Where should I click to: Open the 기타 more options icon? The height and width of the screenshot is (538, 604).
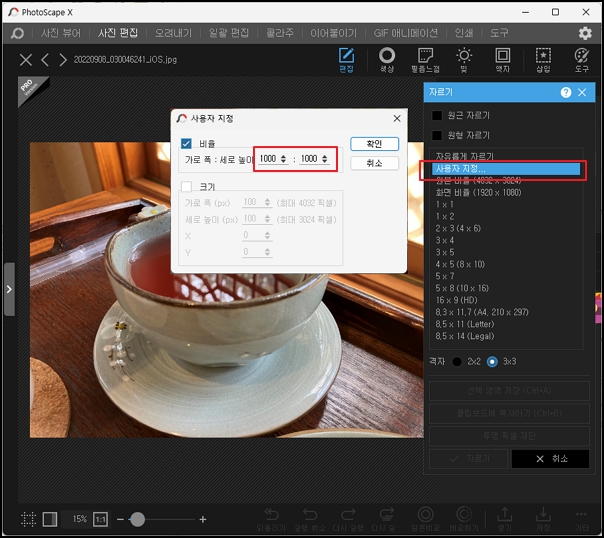click(582, 519)
